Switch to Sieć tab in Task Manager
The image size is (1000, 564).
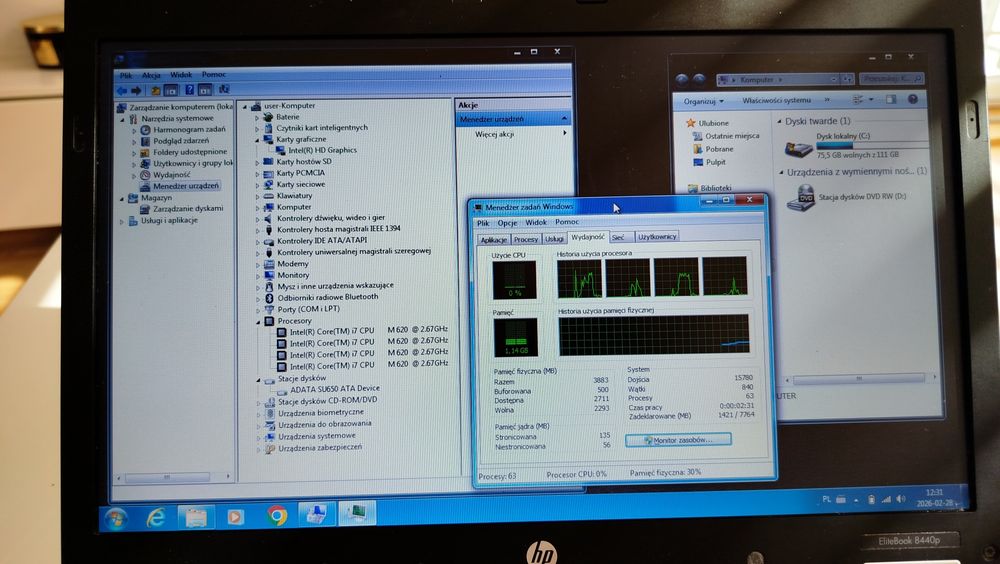[619, 237]
